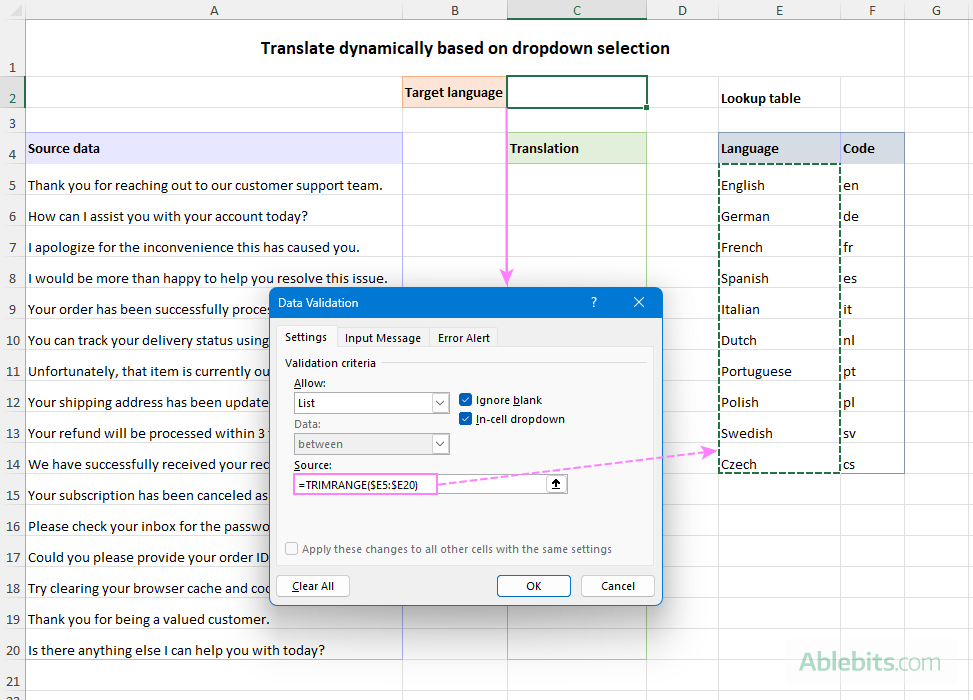Click the 'Language' header cell
The width and height of the screenshot is (973, 700).
[x=779, y=148]
